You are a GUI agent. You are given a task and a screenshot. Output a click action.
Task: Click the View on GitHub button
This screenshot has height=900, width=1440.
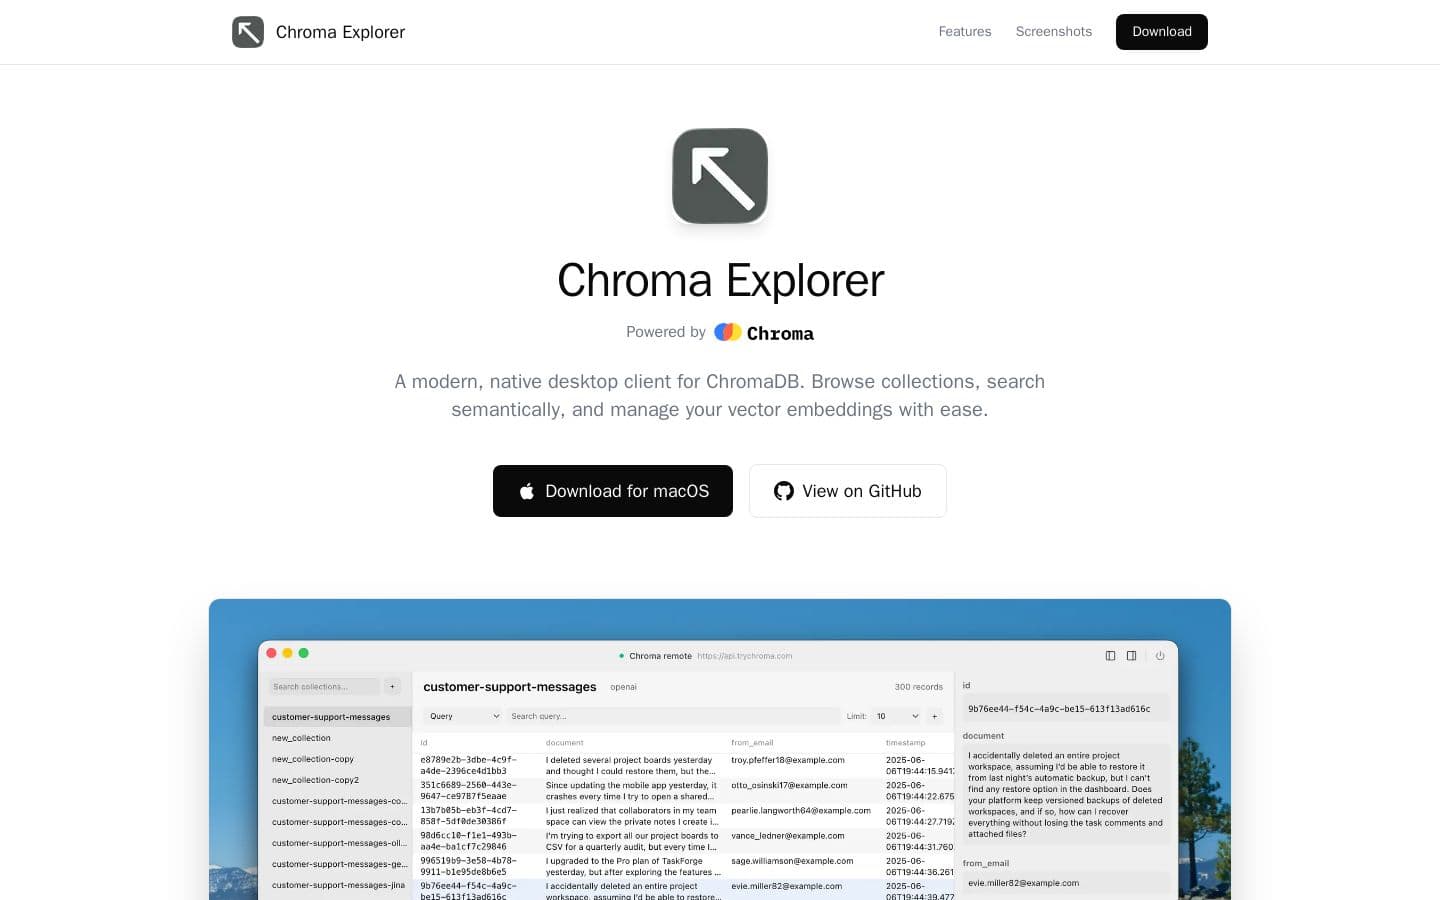coord(847,491)
